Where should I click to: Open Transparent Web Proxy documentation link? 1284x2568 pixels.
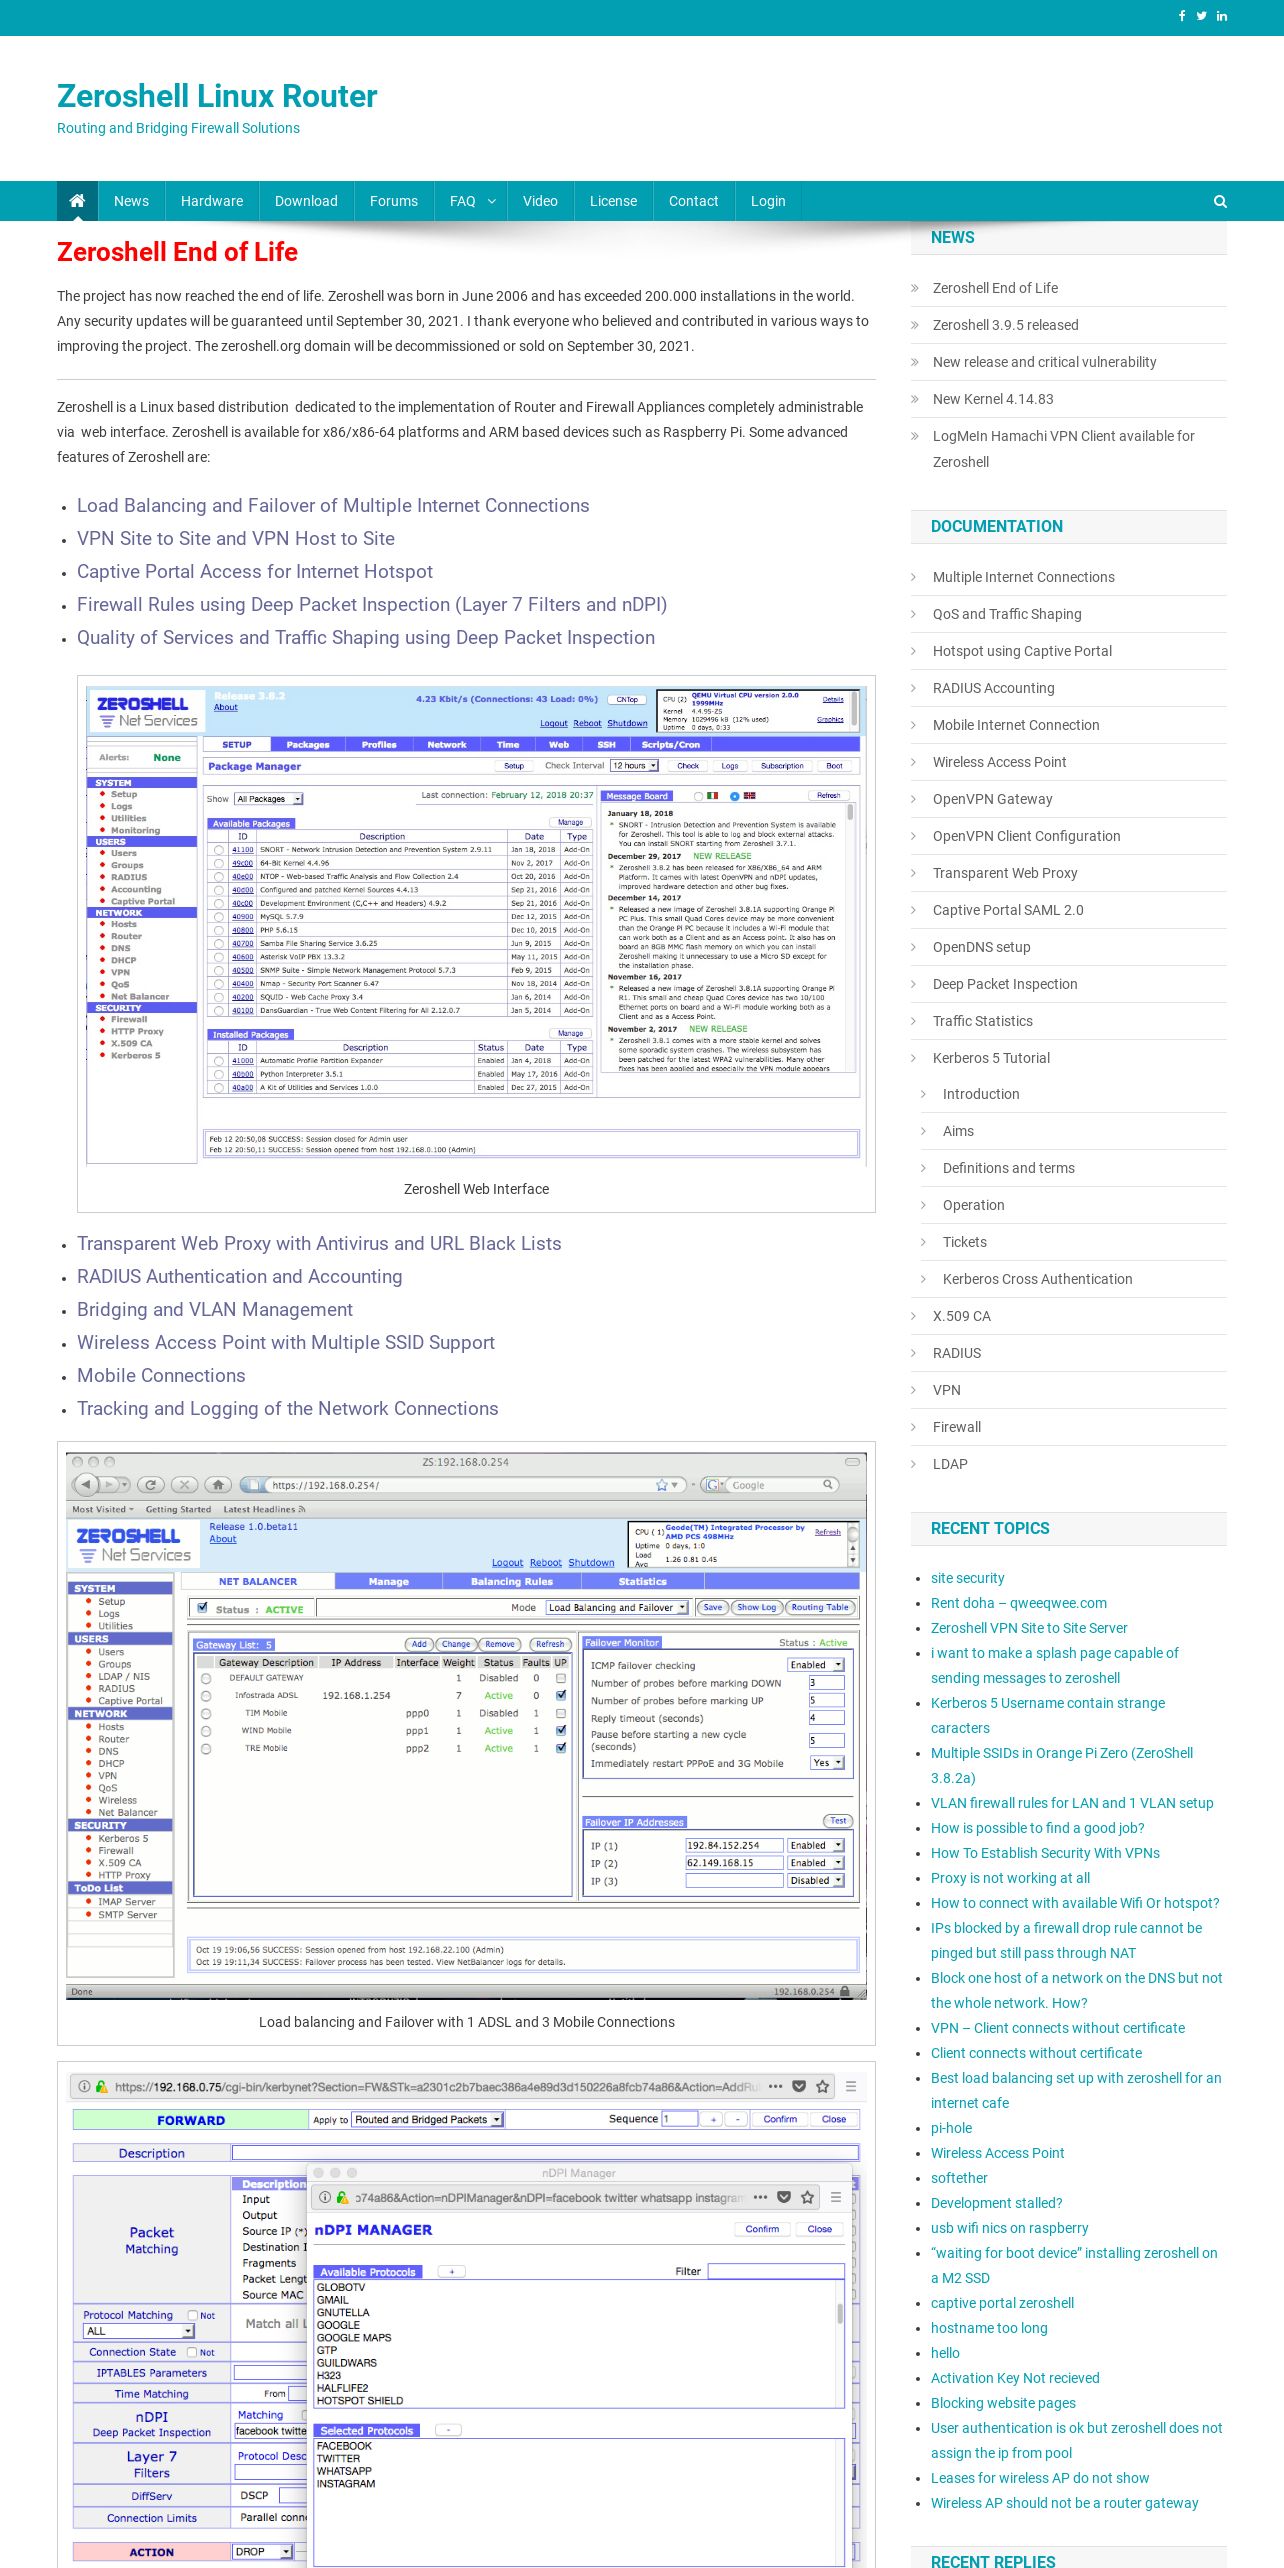pyautogui.click(x=1005, y=873)
